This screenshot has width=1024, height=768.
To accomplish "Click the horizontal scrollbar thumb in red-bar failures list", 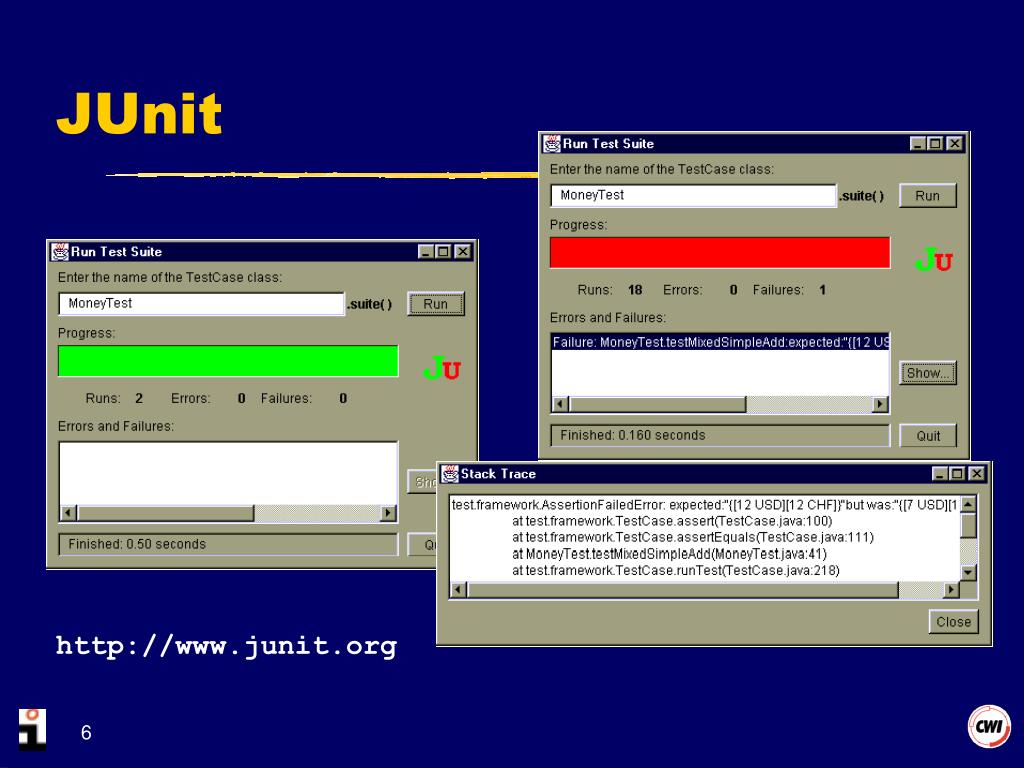I will tap(657, 404).
